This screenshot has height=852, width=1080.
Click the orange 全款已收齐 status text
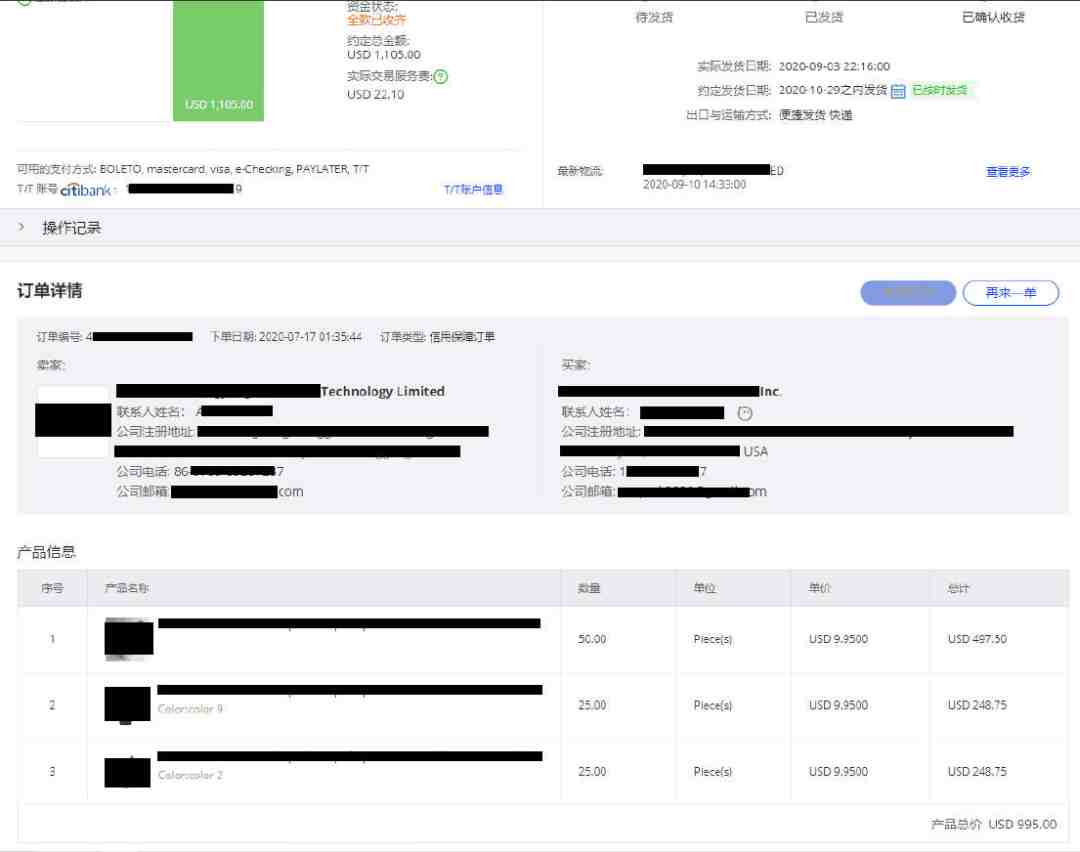(x=377, y=20)
